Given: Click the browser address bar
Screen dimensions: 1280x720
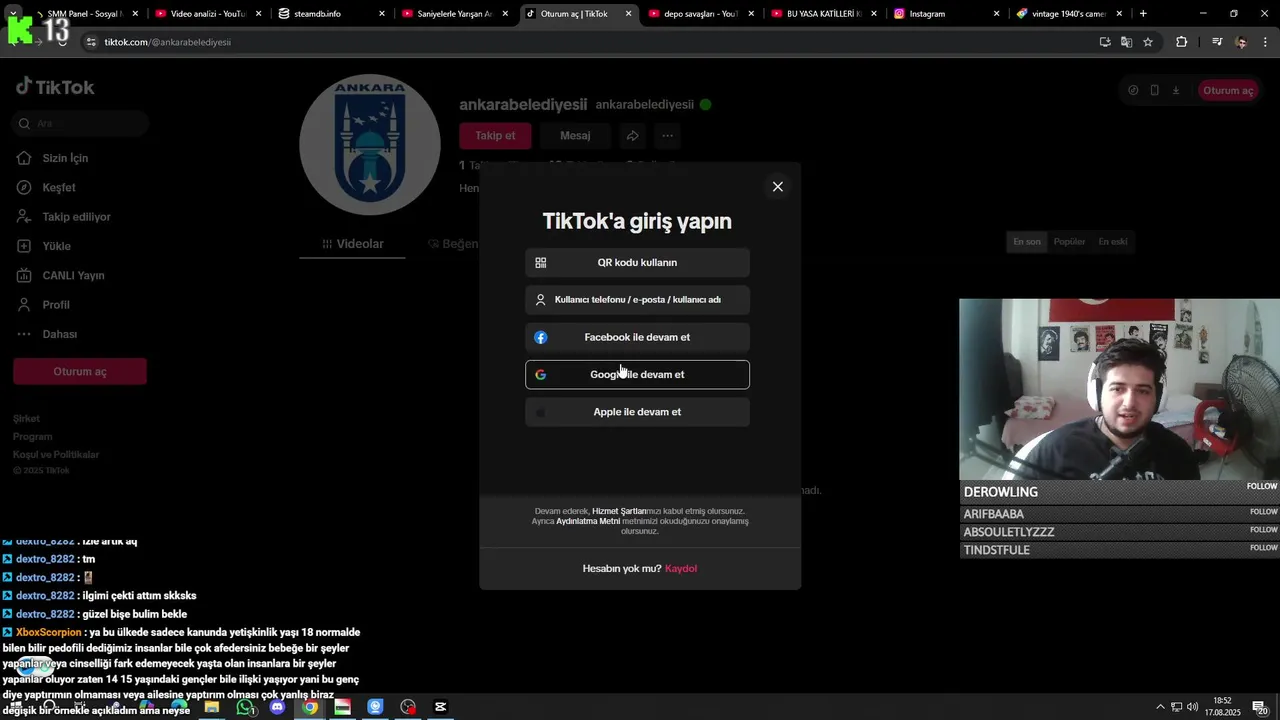Looking at the screenshot, I should point(590,42).
